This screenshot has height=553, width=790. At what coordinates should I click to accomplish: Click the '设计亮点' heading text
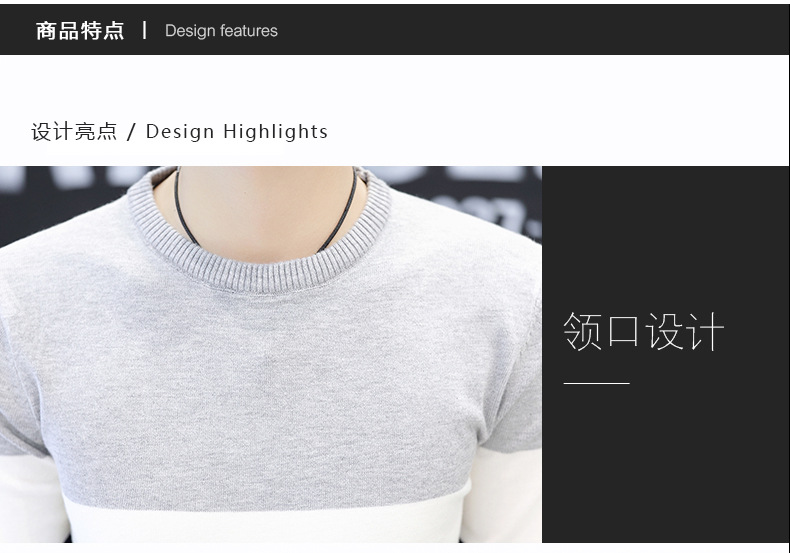74,131
